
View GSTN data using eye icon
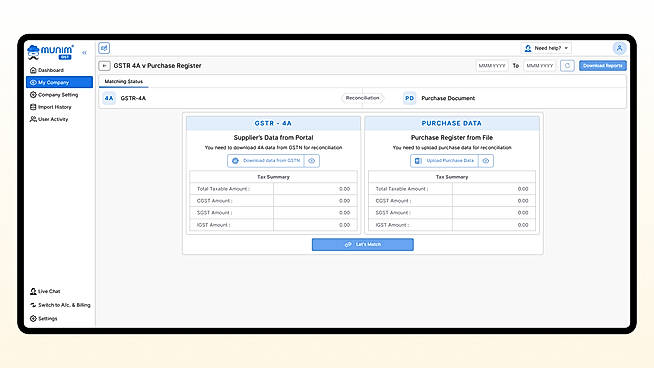point(312,161)
